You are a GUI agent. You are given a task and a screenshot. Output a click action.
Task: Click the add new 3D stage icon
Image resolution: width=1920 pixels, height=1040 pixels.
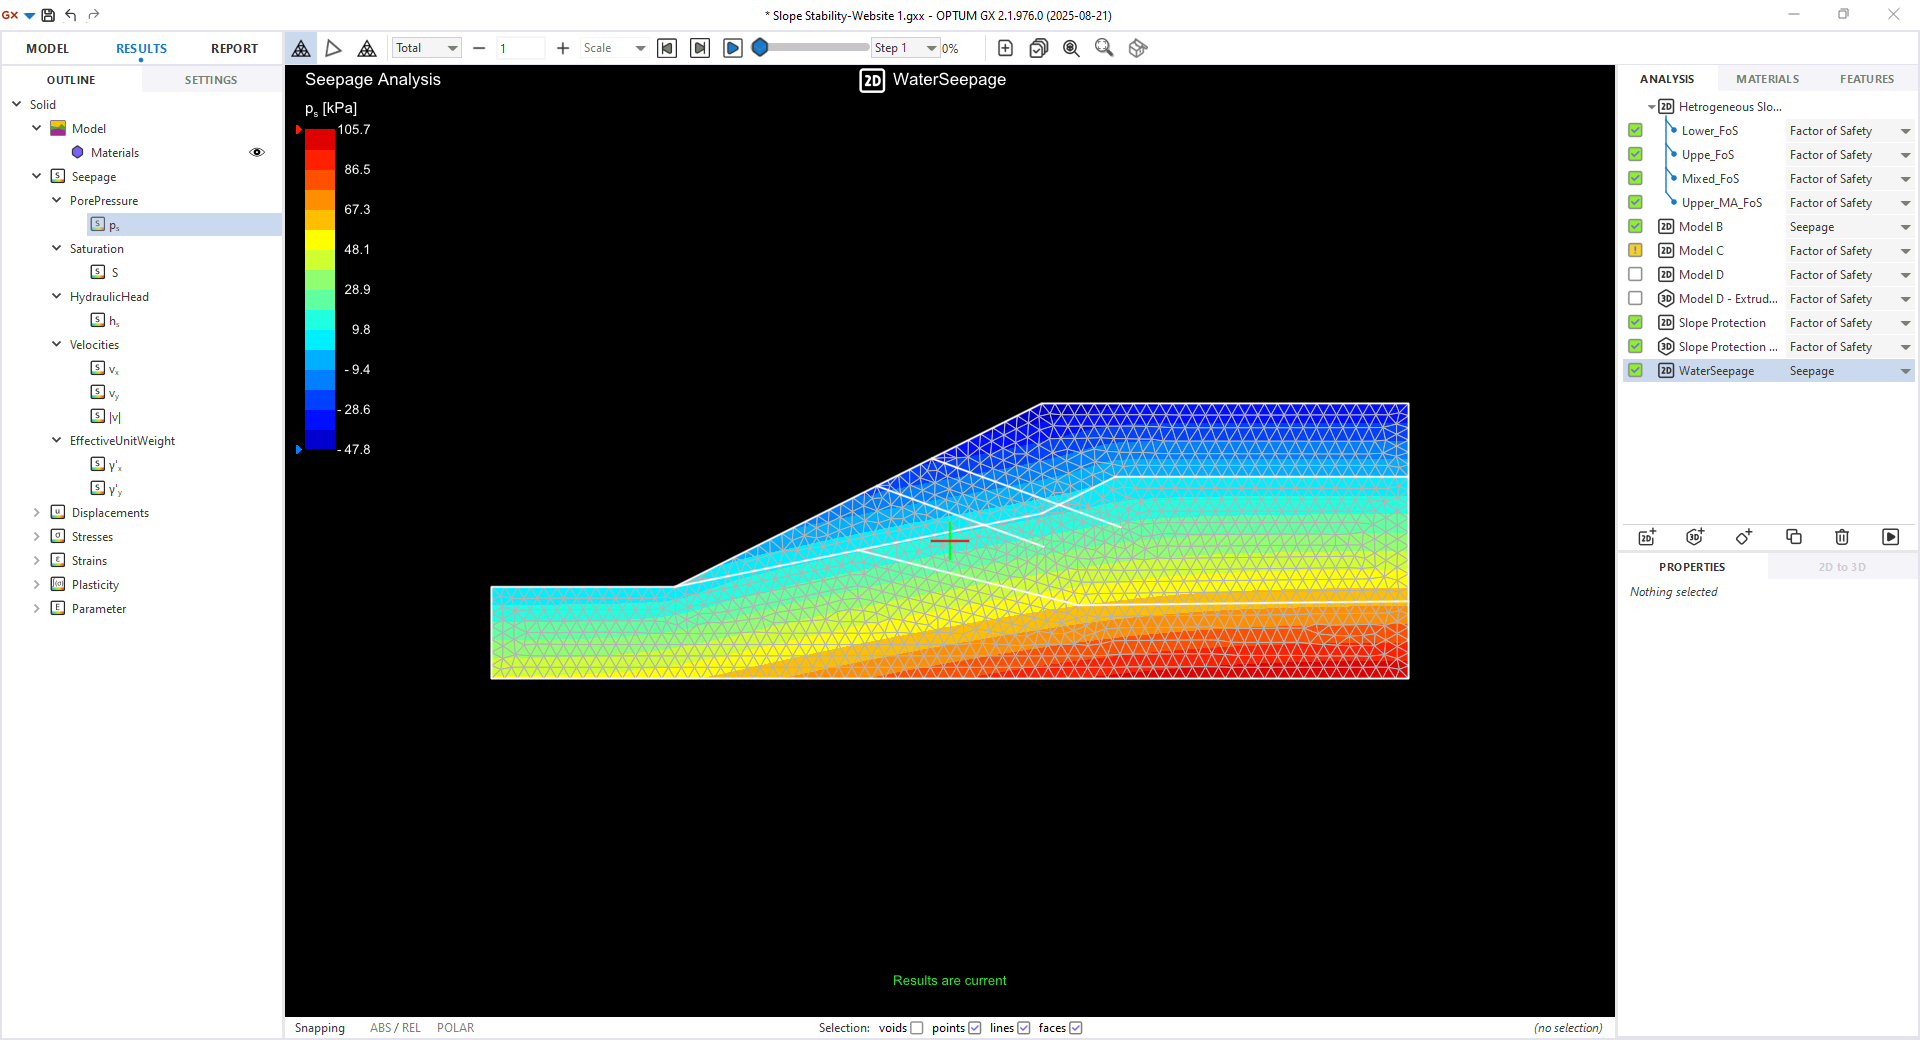coord(1695,537)
